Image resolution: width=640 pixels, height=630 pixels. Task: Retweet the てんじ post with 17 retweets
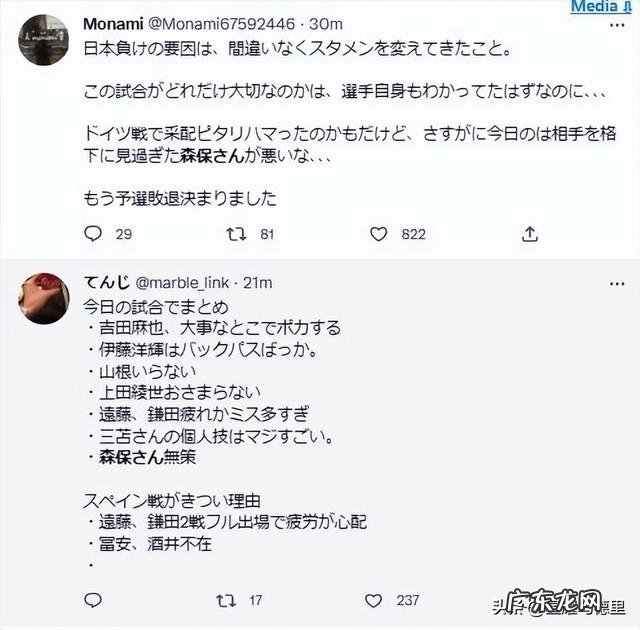point(227,600)
